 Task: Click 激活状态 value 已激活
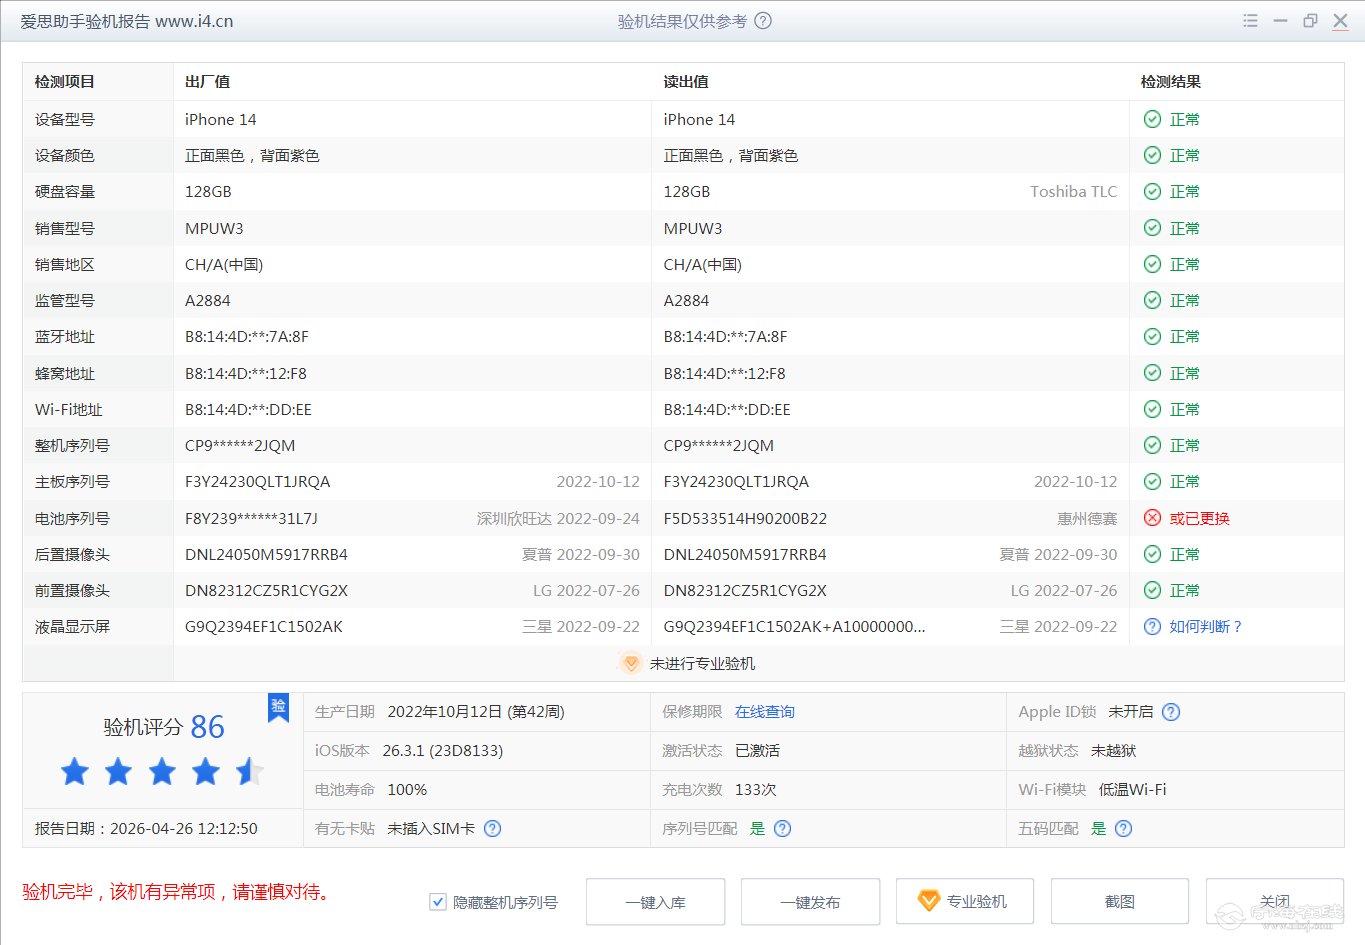tap(757, 751)
